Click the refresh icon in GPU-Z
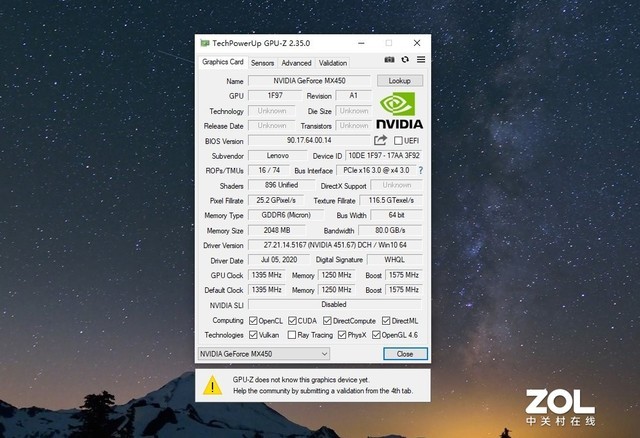640x438 pixels. tap(405, 60)
